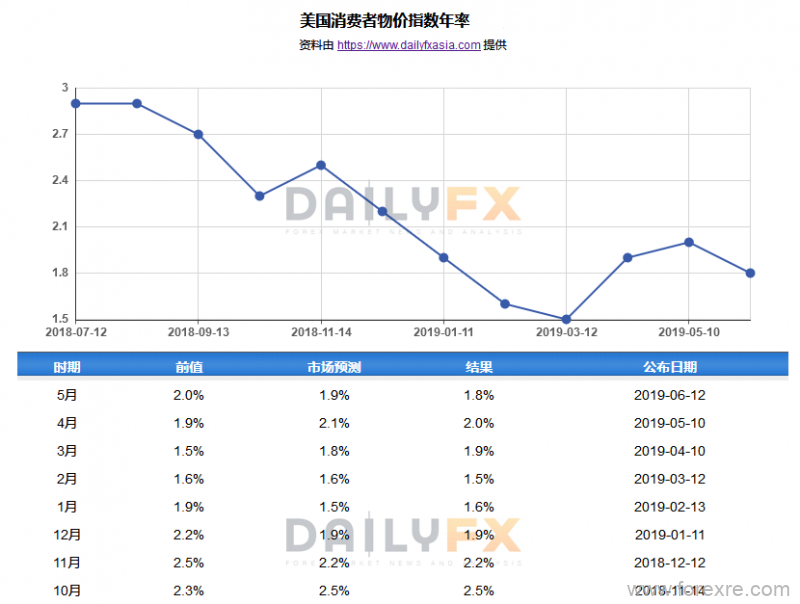Click the date 2019-05-10 in table
Viewport: 800px width, 604px height.
click(669, 423)
